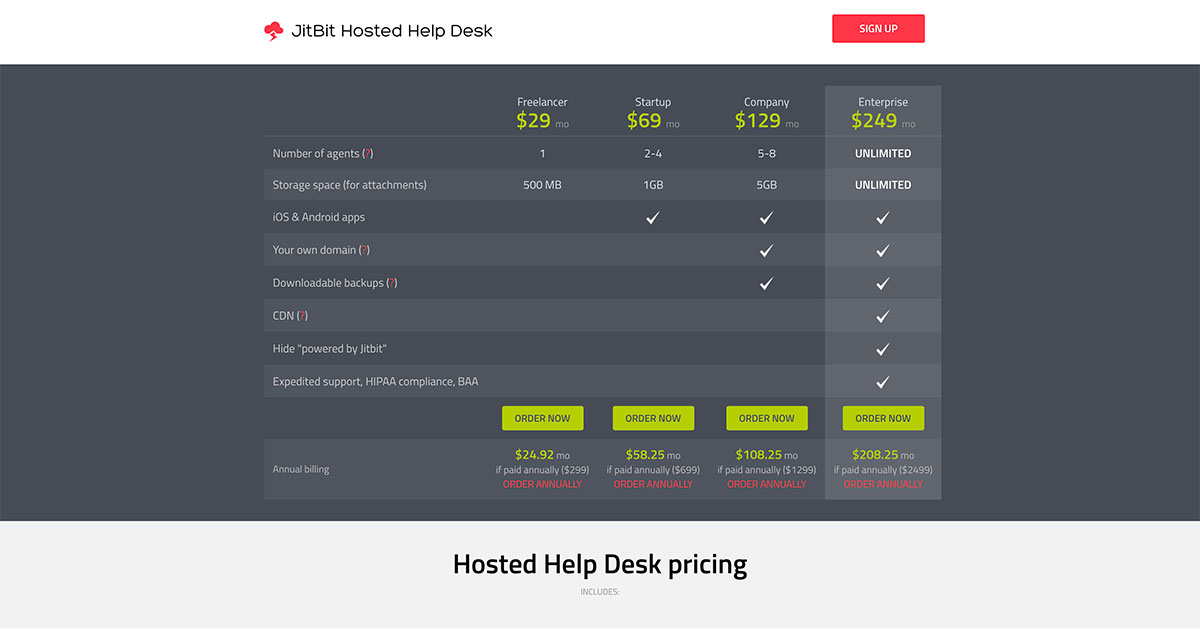Click the Startup iOS & Android apps checkmark

click(653, 217)
